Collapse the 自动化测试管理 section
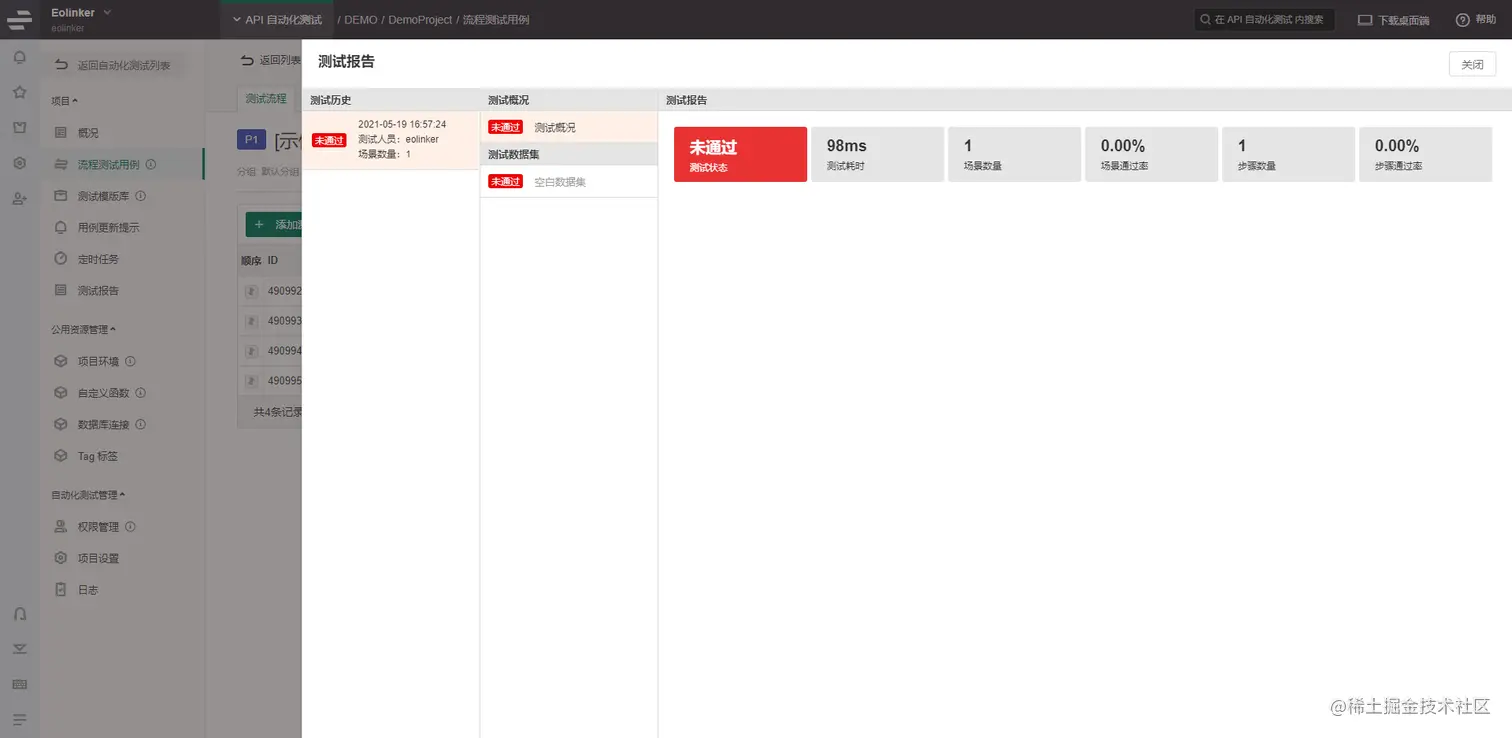Image resolution: width=1512 pixels, height=738 pixels. [x=88, y=494]
